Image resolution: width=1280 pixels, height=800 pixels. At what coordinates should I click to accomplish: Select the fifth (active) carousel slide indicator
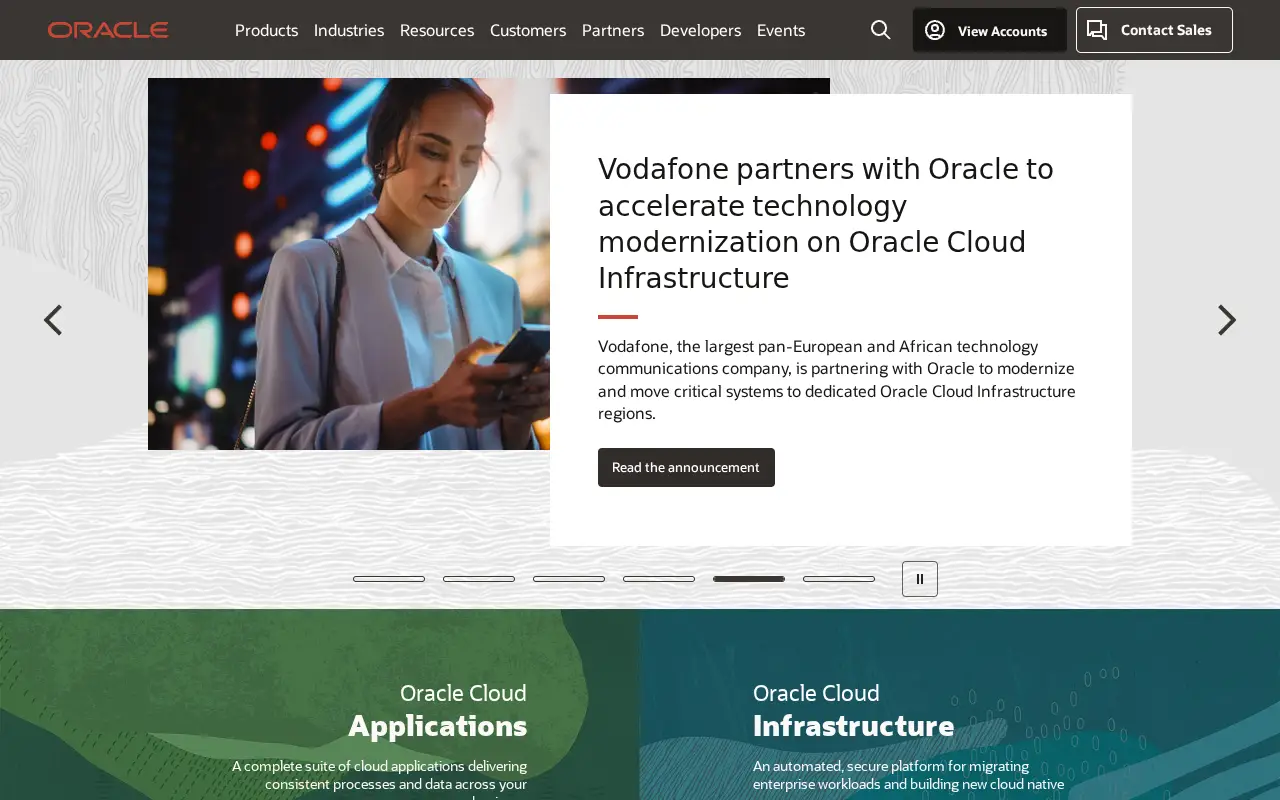749,579
